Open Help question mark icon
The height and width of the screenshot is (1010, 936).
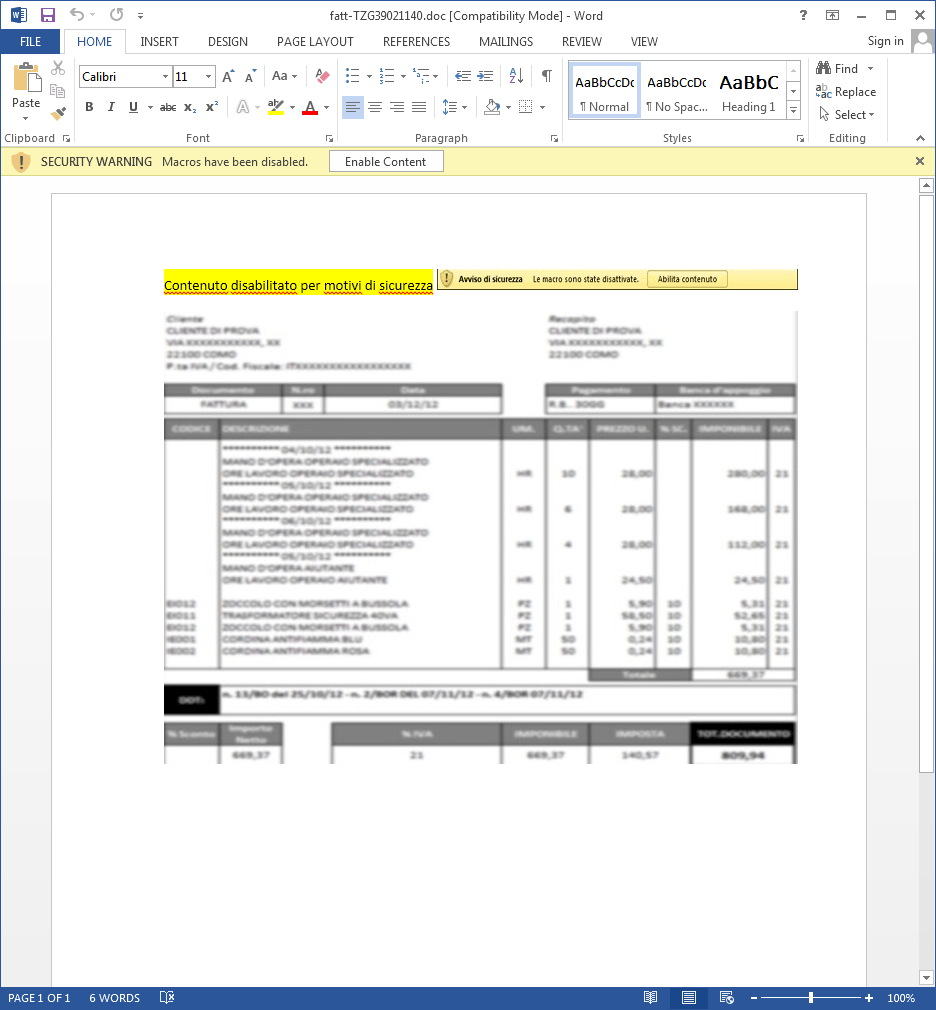pyautogui.click(x=803, y=15)
